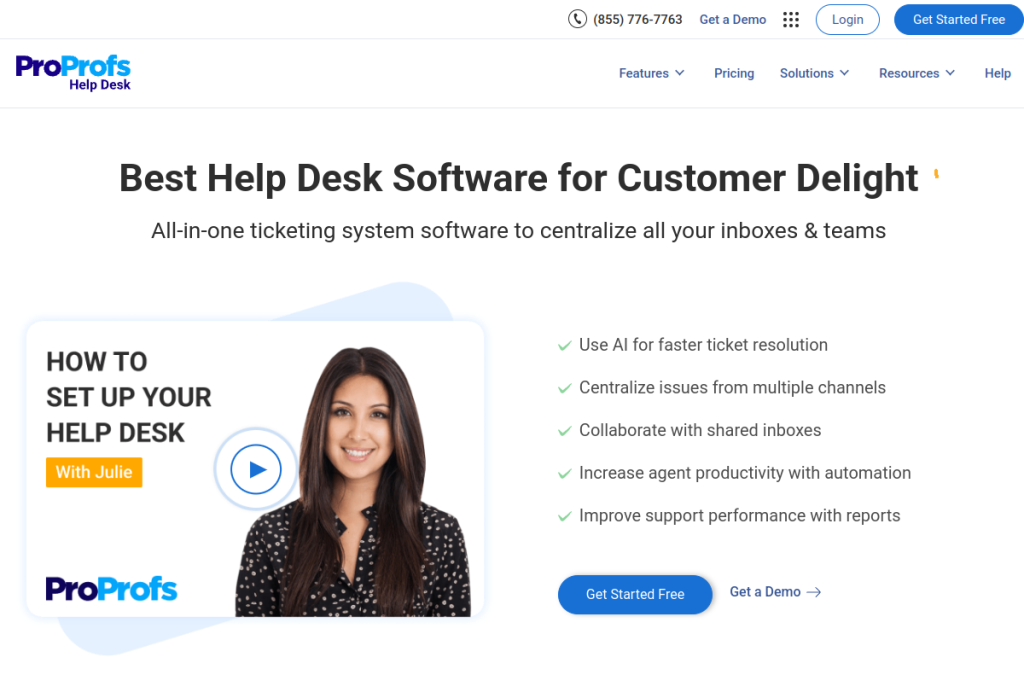Click the HOW TO SET UP YOUR HELP DESK title
Image resolution: width=1024 pixels, height=682 pixels.
(x=129, y=397)
